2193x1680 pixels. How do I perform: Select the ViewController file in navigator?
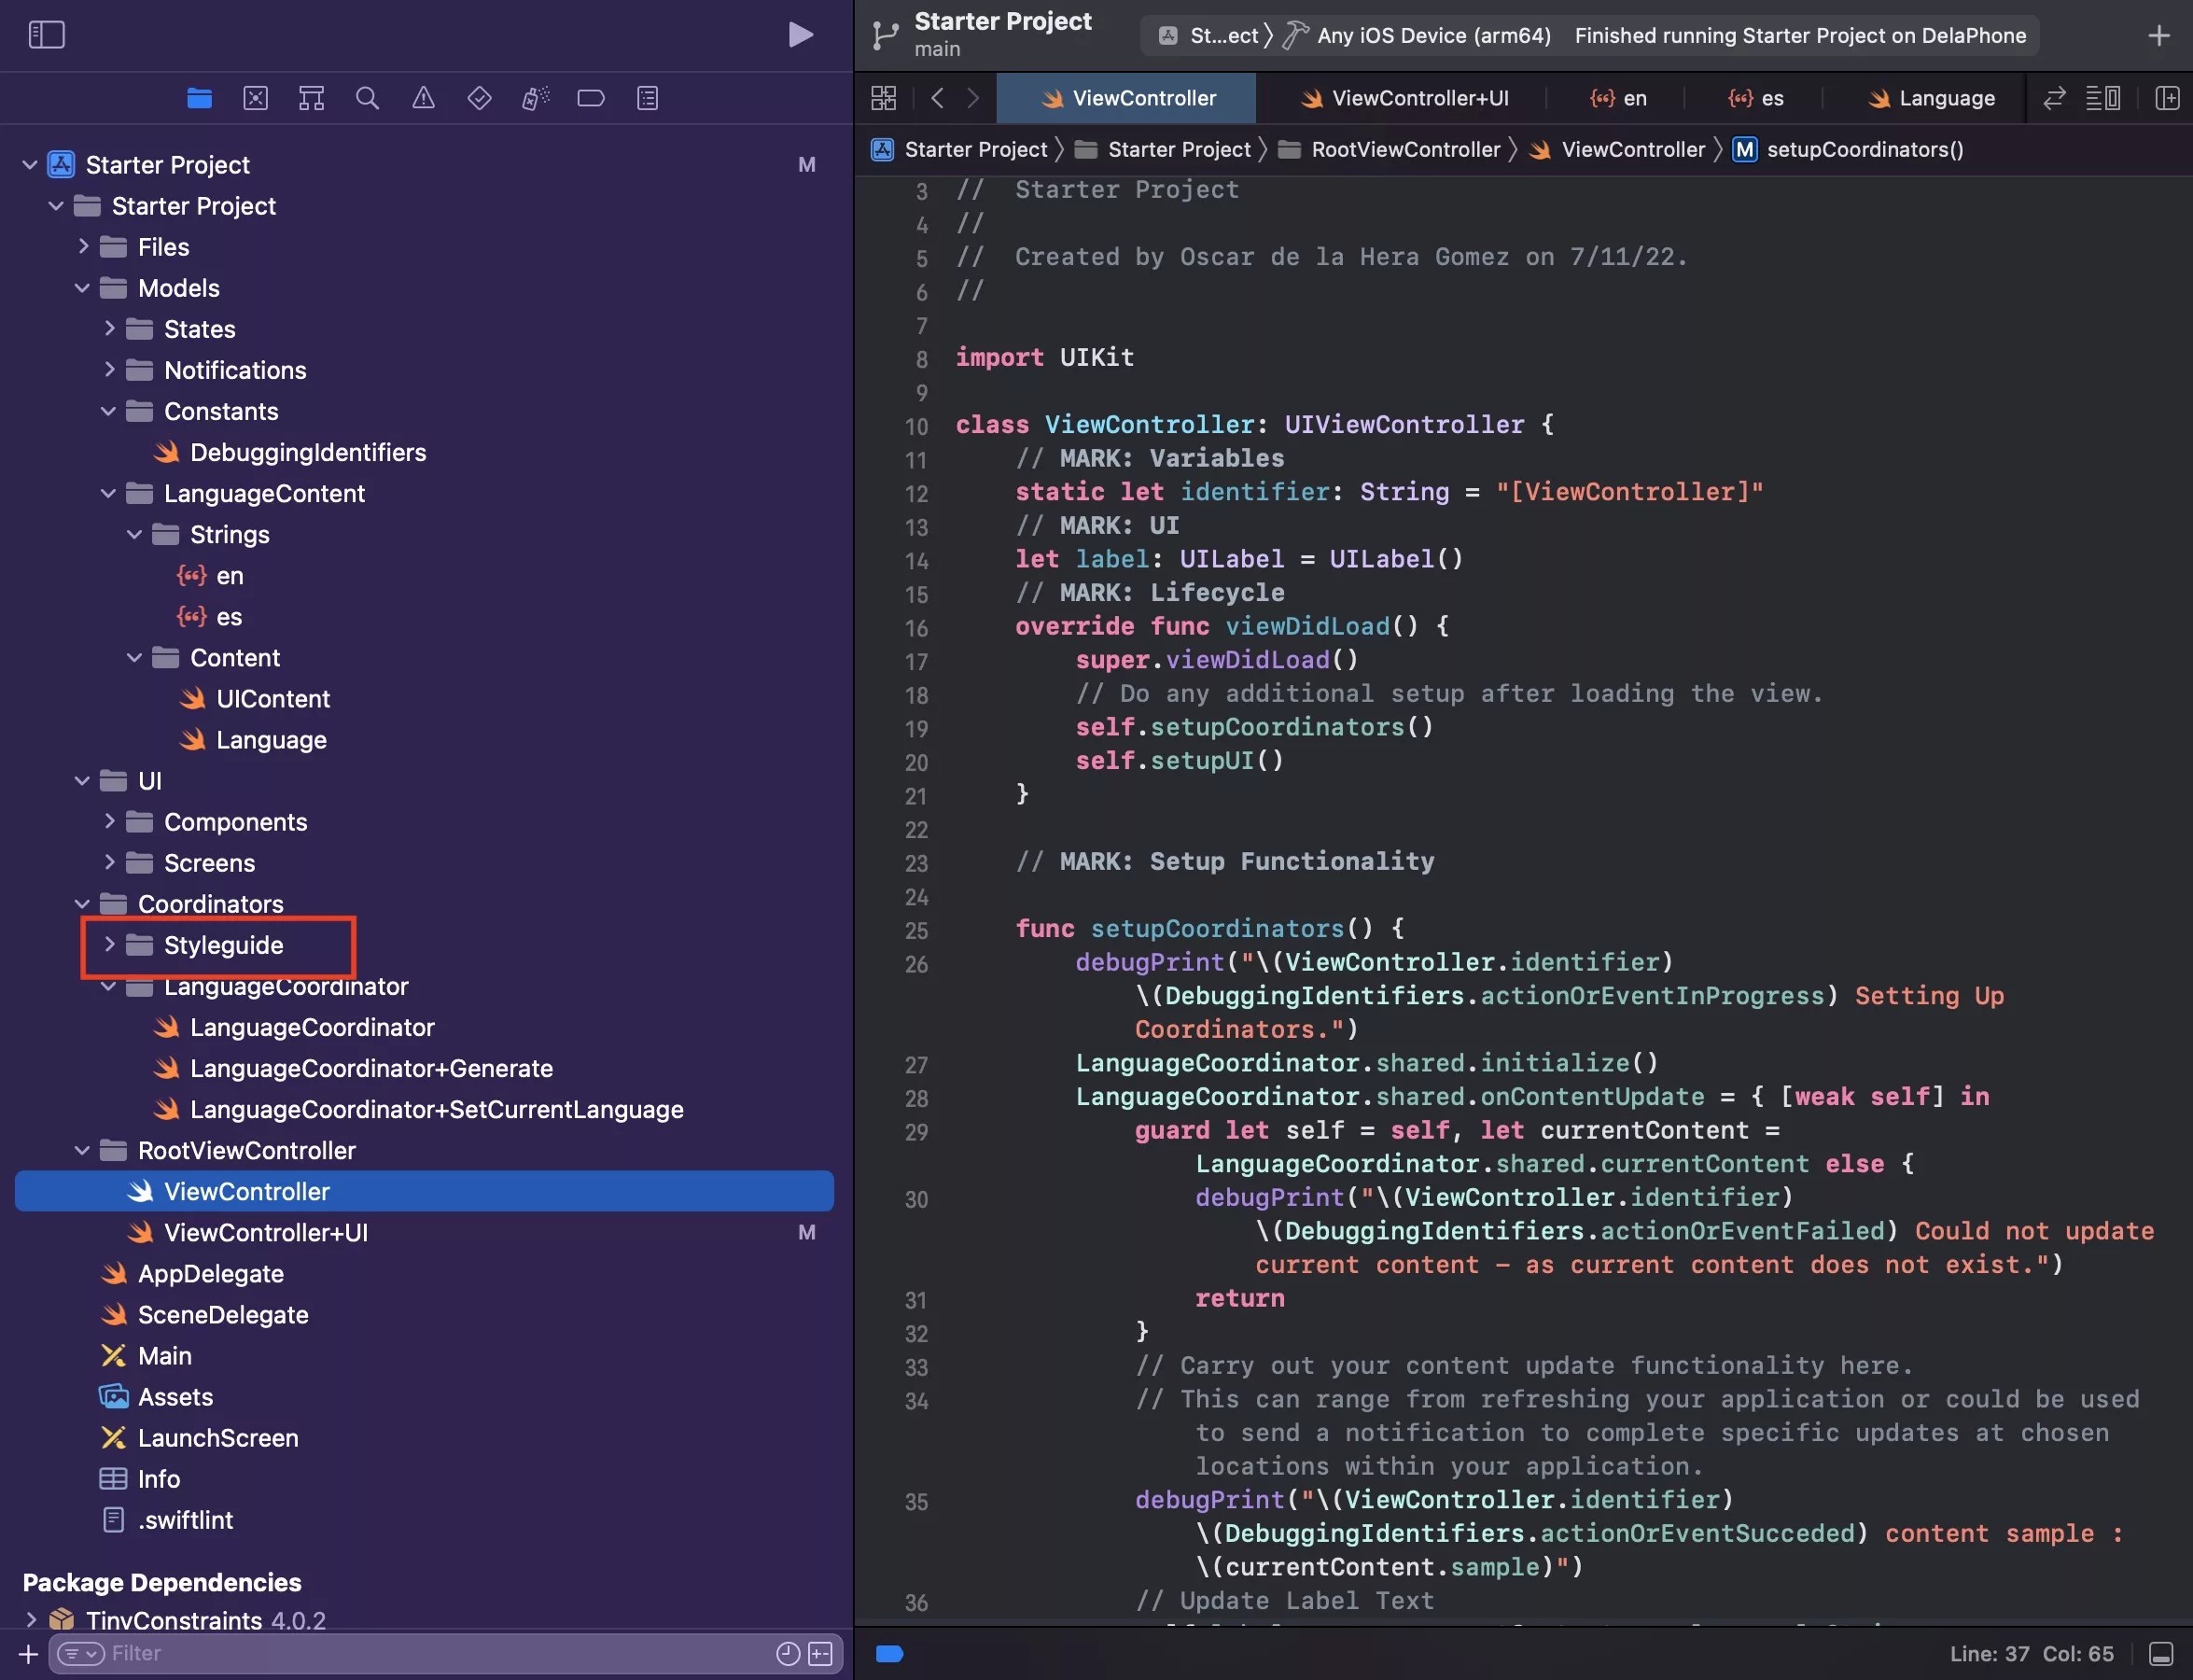coord(245,1190)
